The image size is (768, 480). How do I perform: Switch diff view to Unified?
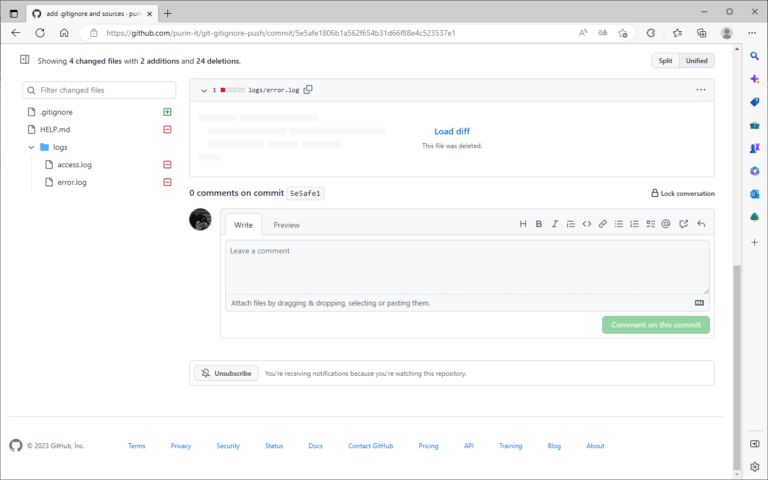pos(696,61)
